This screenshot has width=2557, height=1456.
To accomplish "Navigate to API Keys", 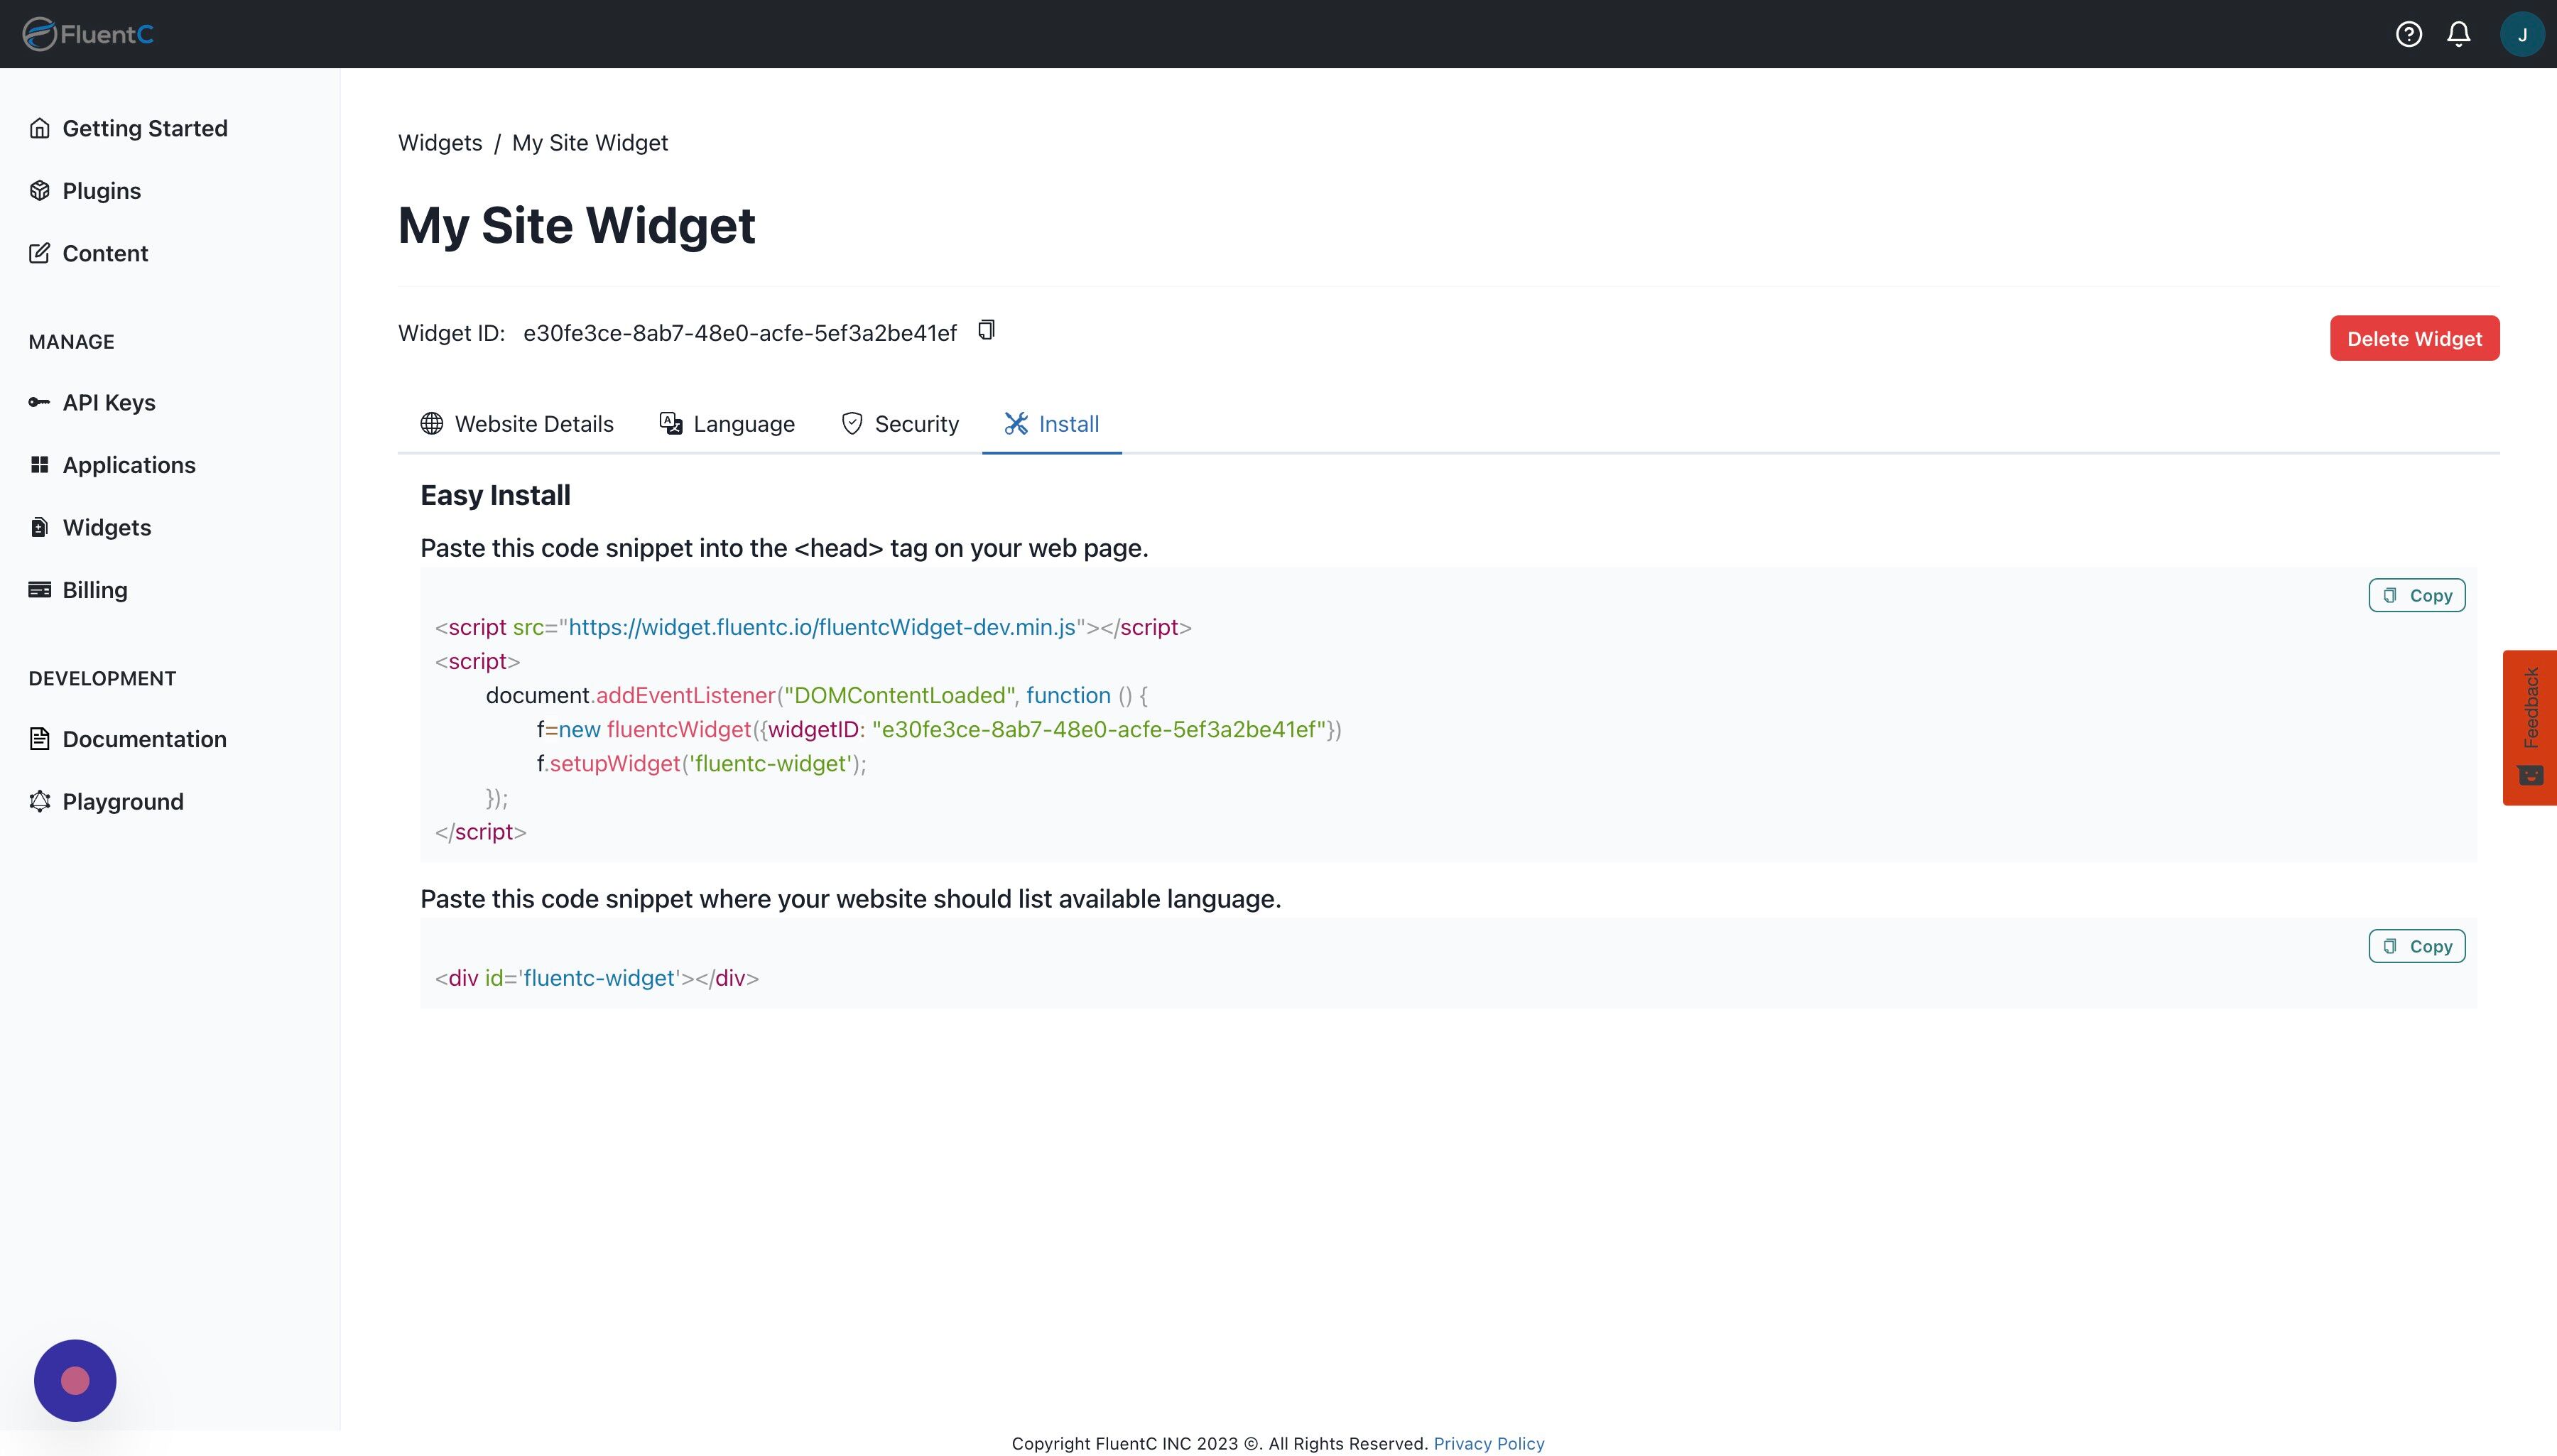I will pyautogui.click(x=108, y=402).
